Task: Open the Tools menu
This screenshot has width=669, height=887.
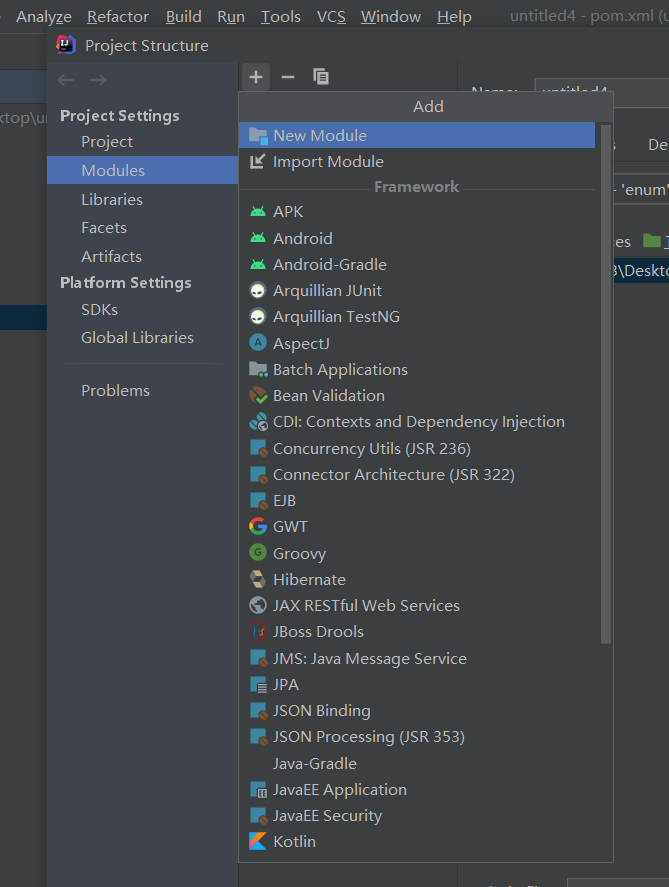Action: 280,17
